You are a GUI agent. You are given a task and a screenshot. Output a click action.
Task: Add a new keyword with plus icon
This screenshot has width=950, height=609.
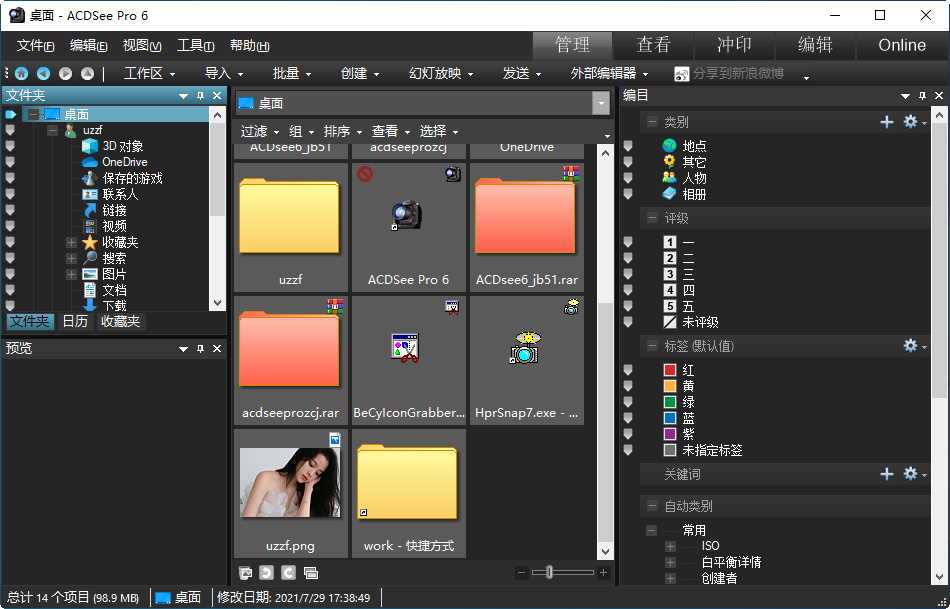[887, 474]
